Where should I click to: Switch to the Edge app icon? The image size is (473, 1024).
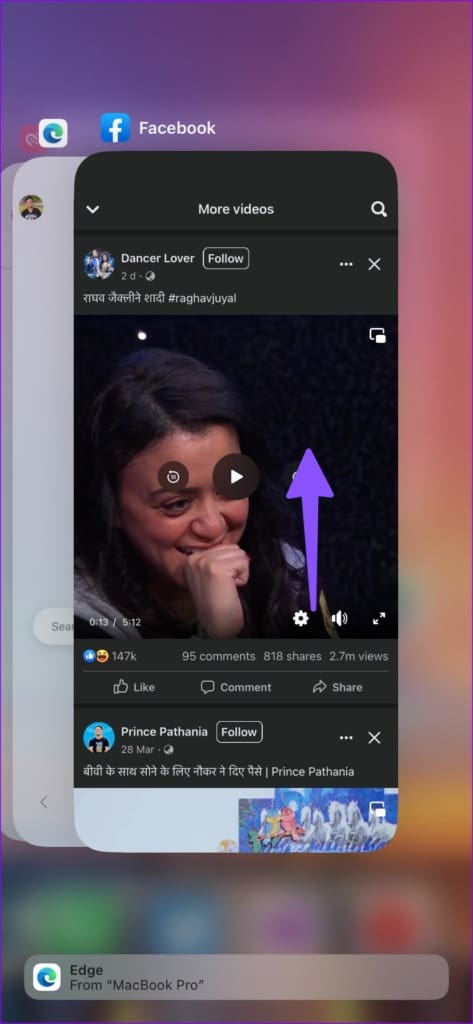(x=53, y=133)
